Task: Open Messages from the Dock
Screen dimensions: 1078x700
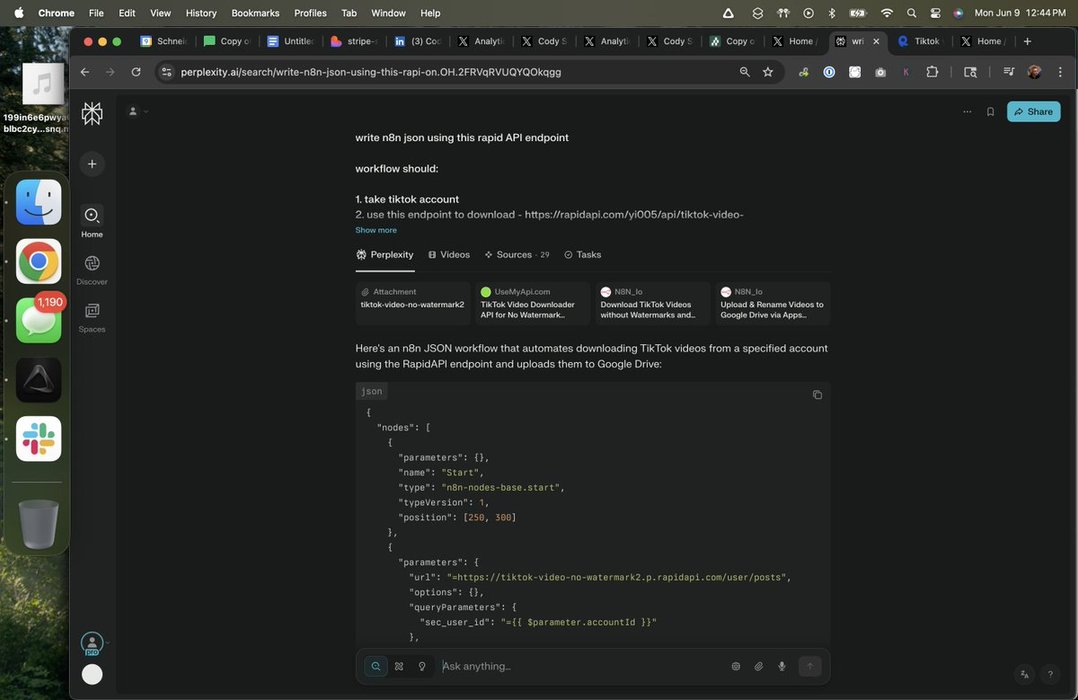Action: (38, 320)
